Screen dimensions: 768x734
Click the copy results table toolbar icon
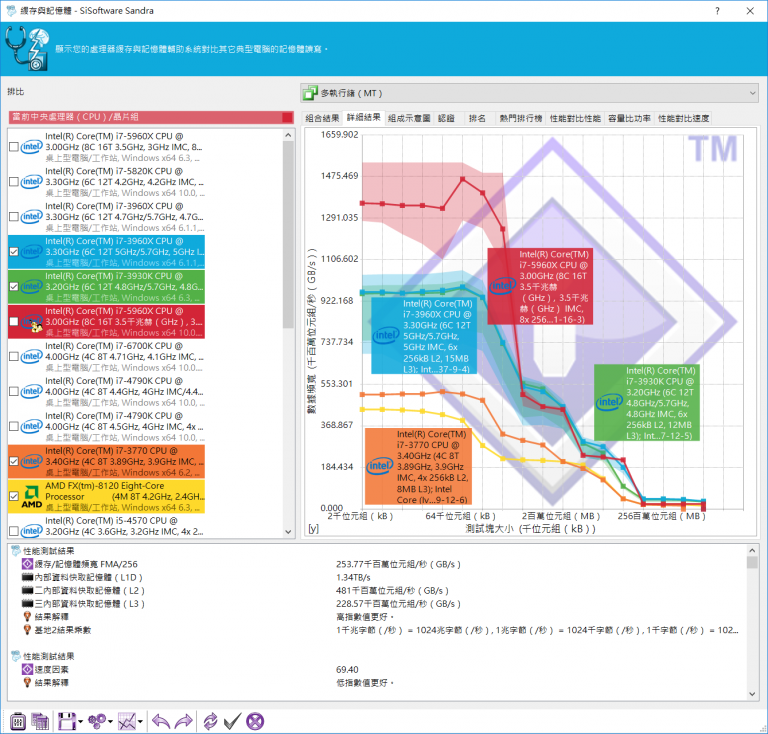coord(40,721)
